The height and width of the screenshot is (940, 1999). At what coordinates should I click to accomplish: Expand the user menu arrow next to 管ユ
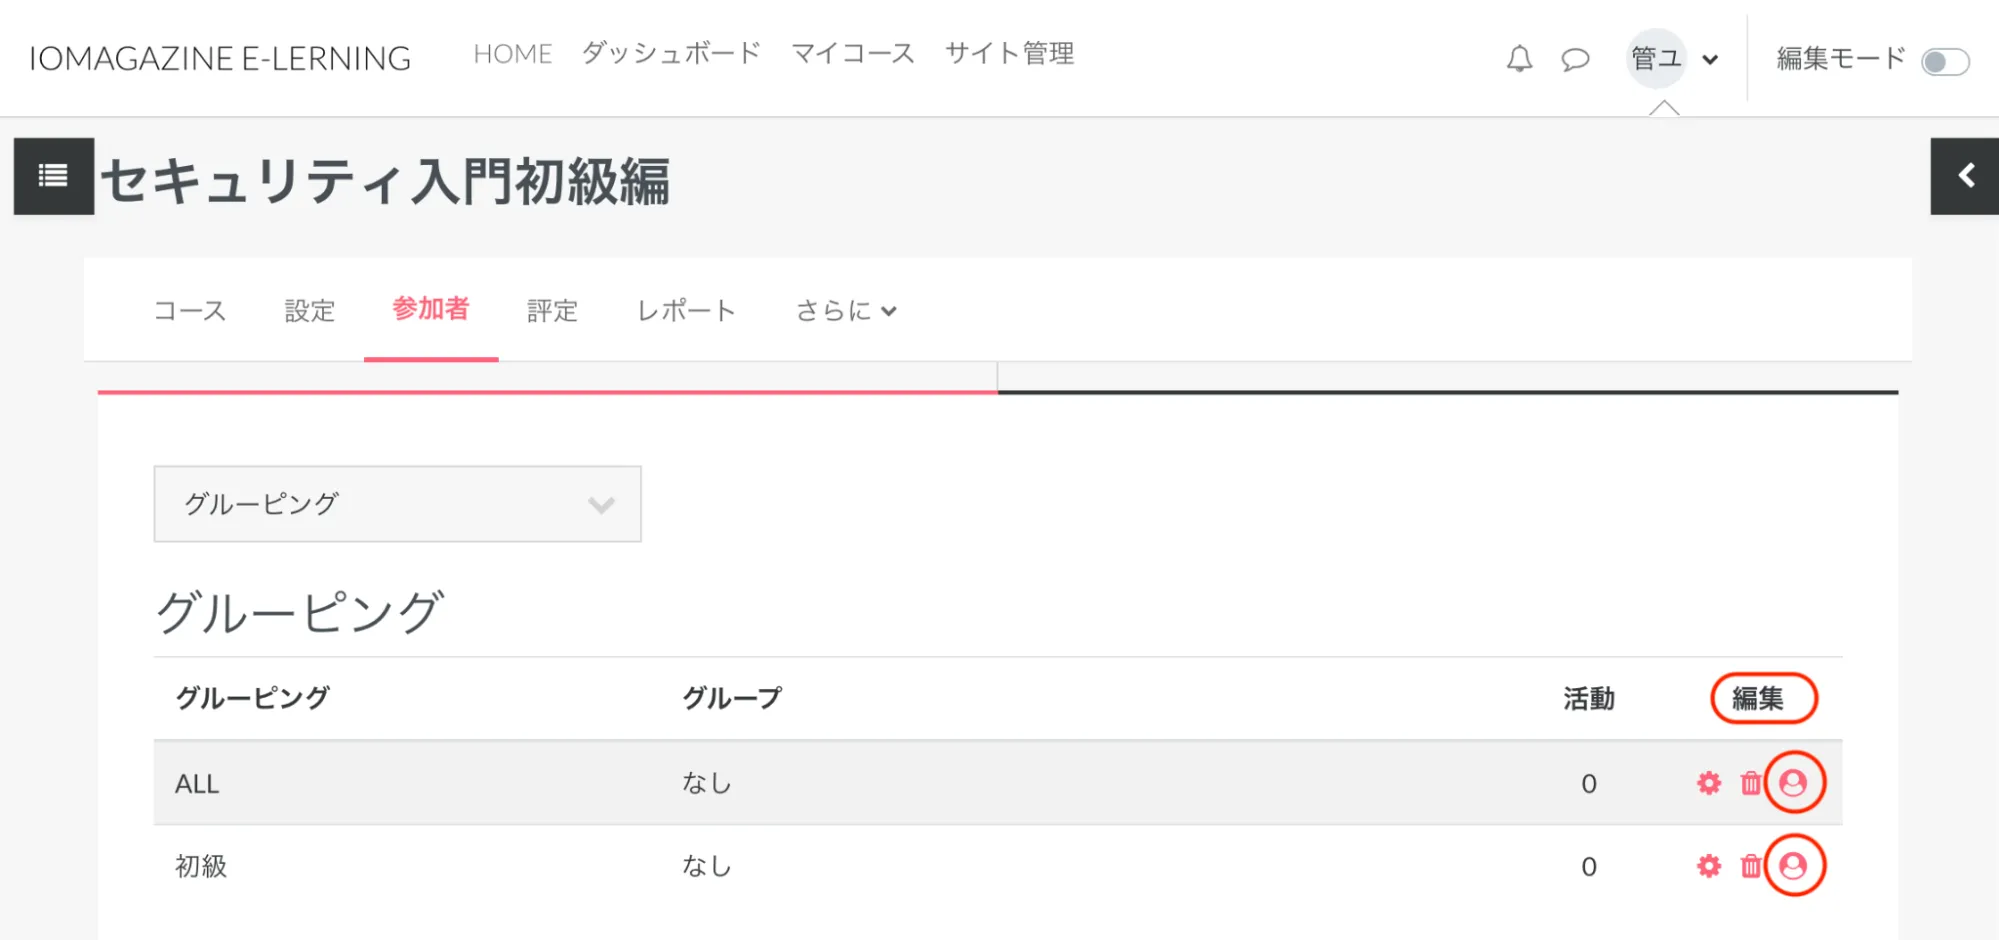1710,59
